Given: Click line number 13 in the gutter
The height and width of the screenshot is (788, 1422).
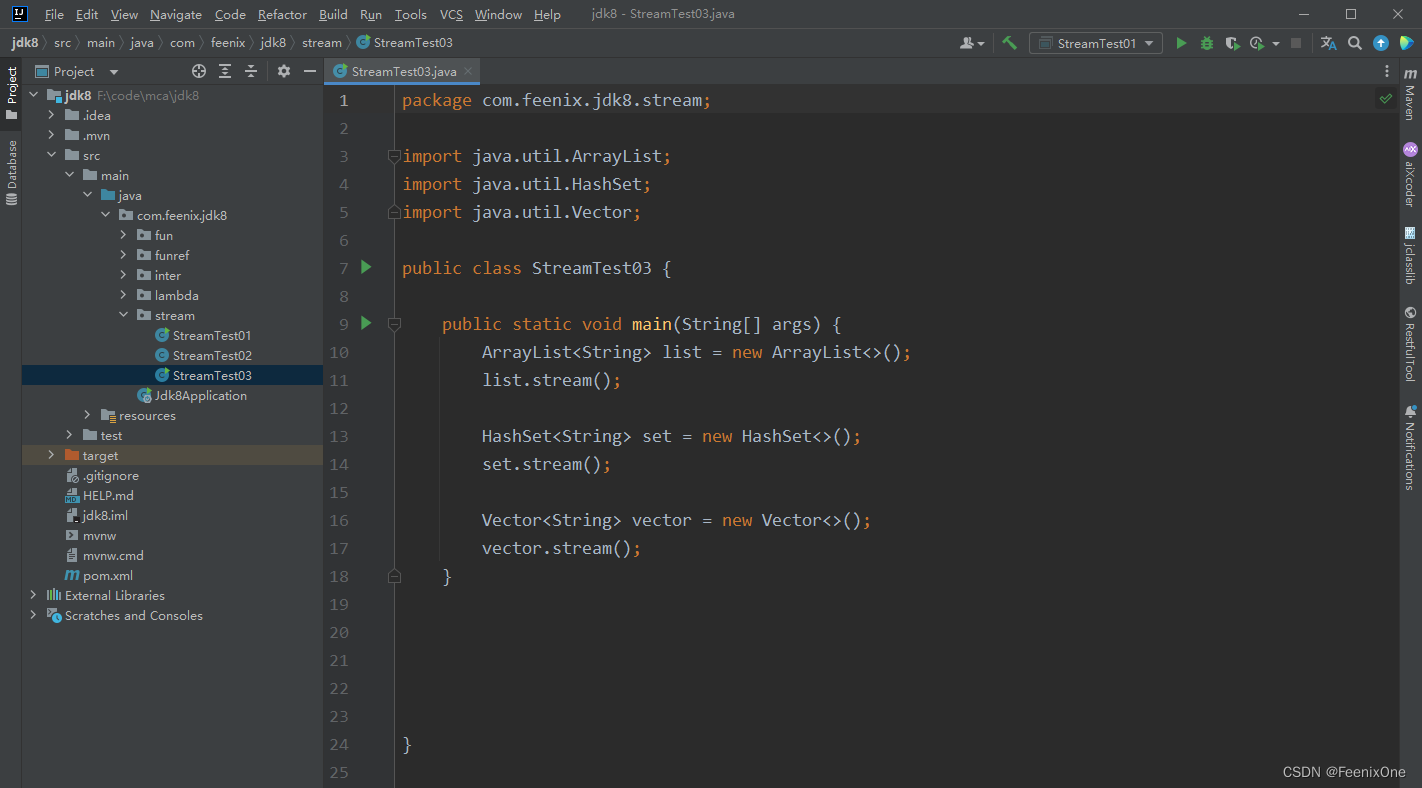Looking at the screenshot, I should click(338, 436).
